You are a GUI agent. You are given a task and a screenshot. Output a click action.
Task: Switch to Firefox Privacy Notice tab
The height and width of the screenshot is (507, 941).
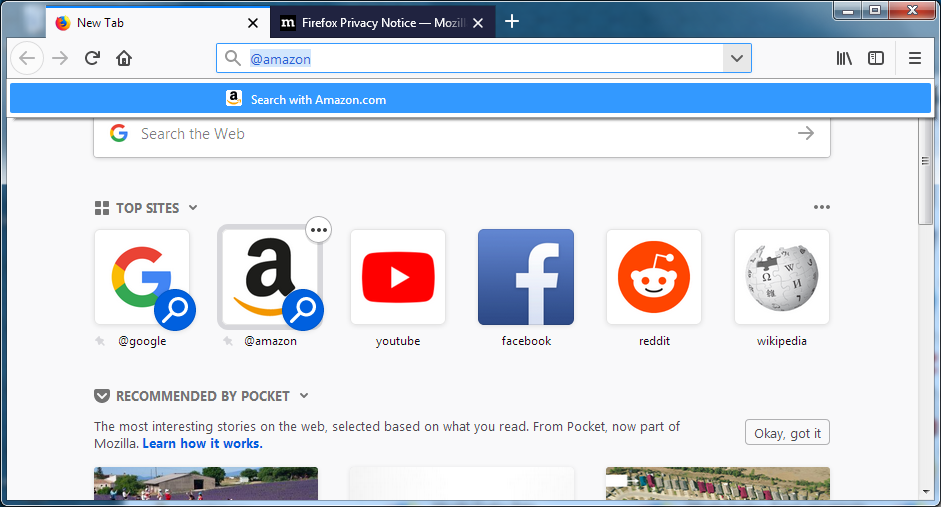[383, 22]
